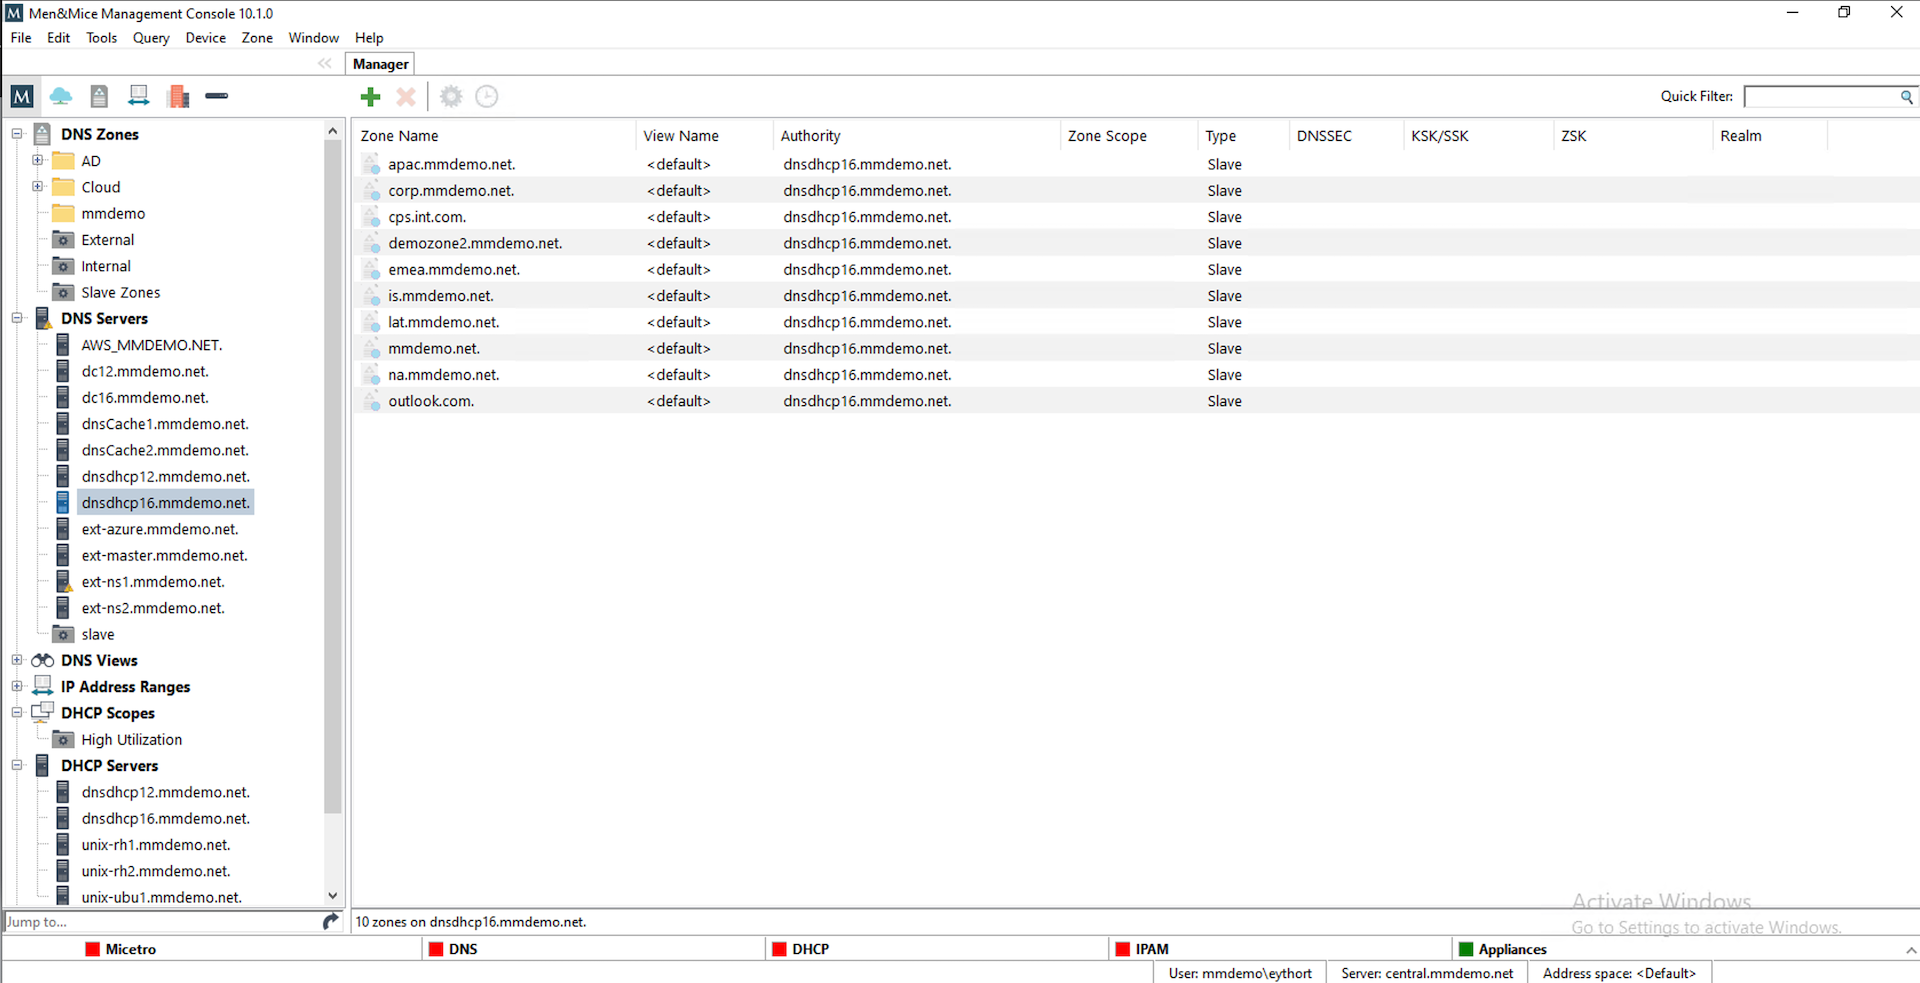Sort by Zone Name column header
The height and width of the screenshot is (983, 1920).
pos(495,136)
